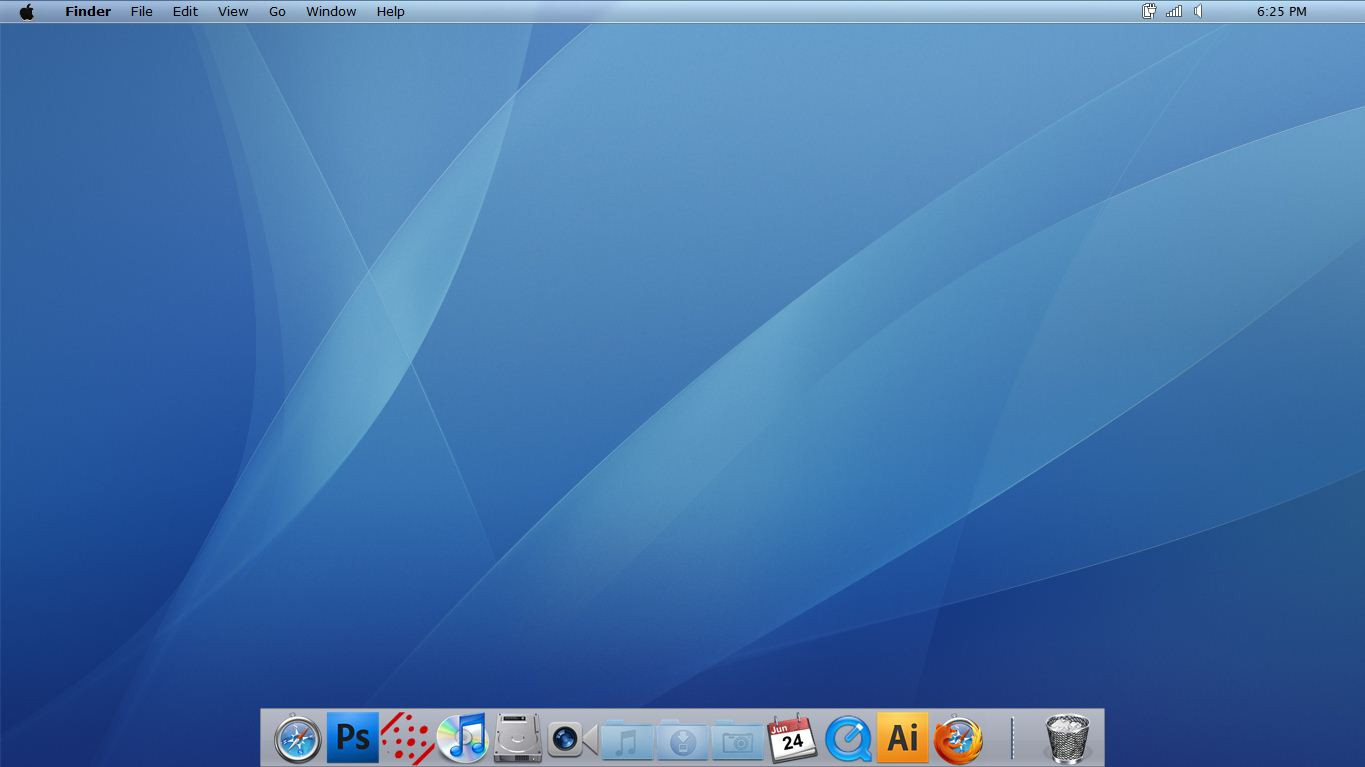Launch the video camera app in dock

(573, 739)
